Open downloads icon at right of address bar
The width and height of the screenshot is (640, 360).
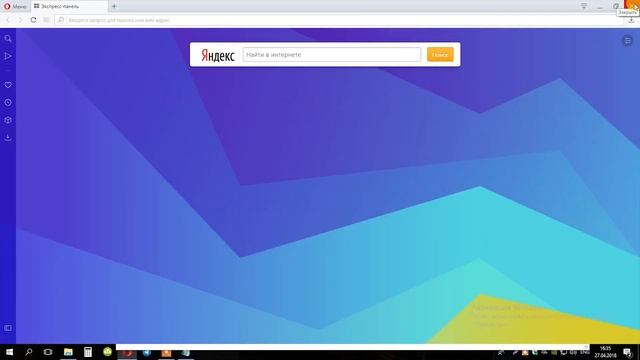pos(631,20)
